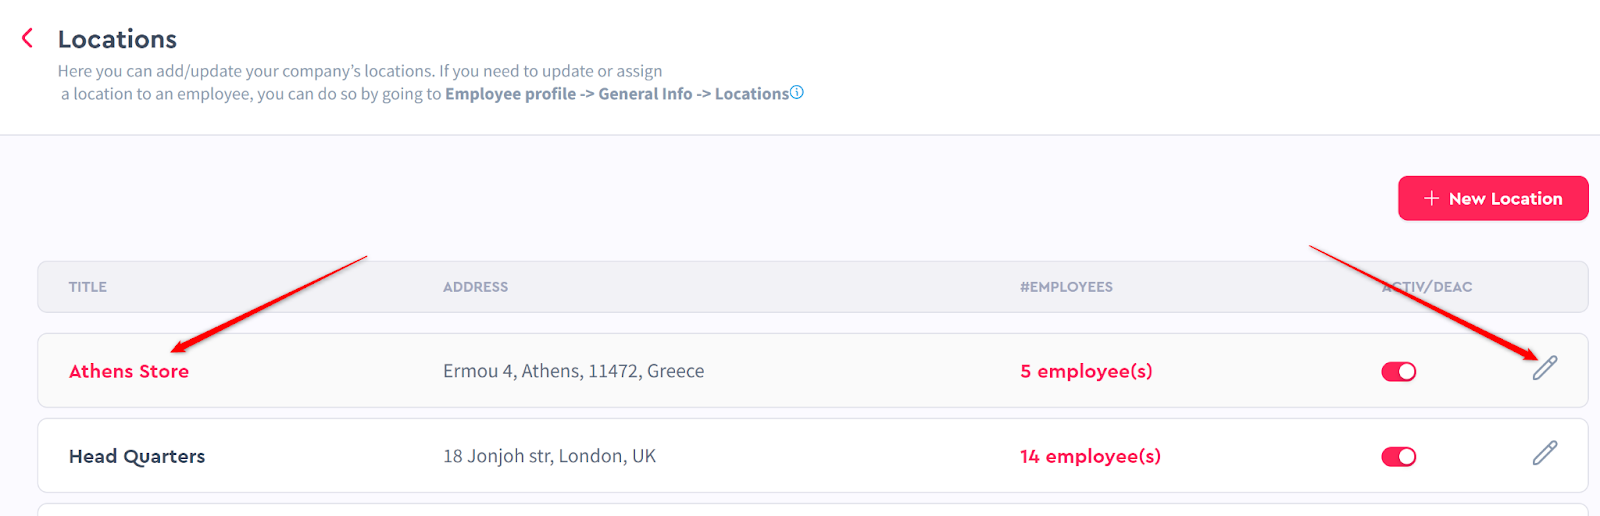Go back using the red chevron arrow

[x=27, y=38]
